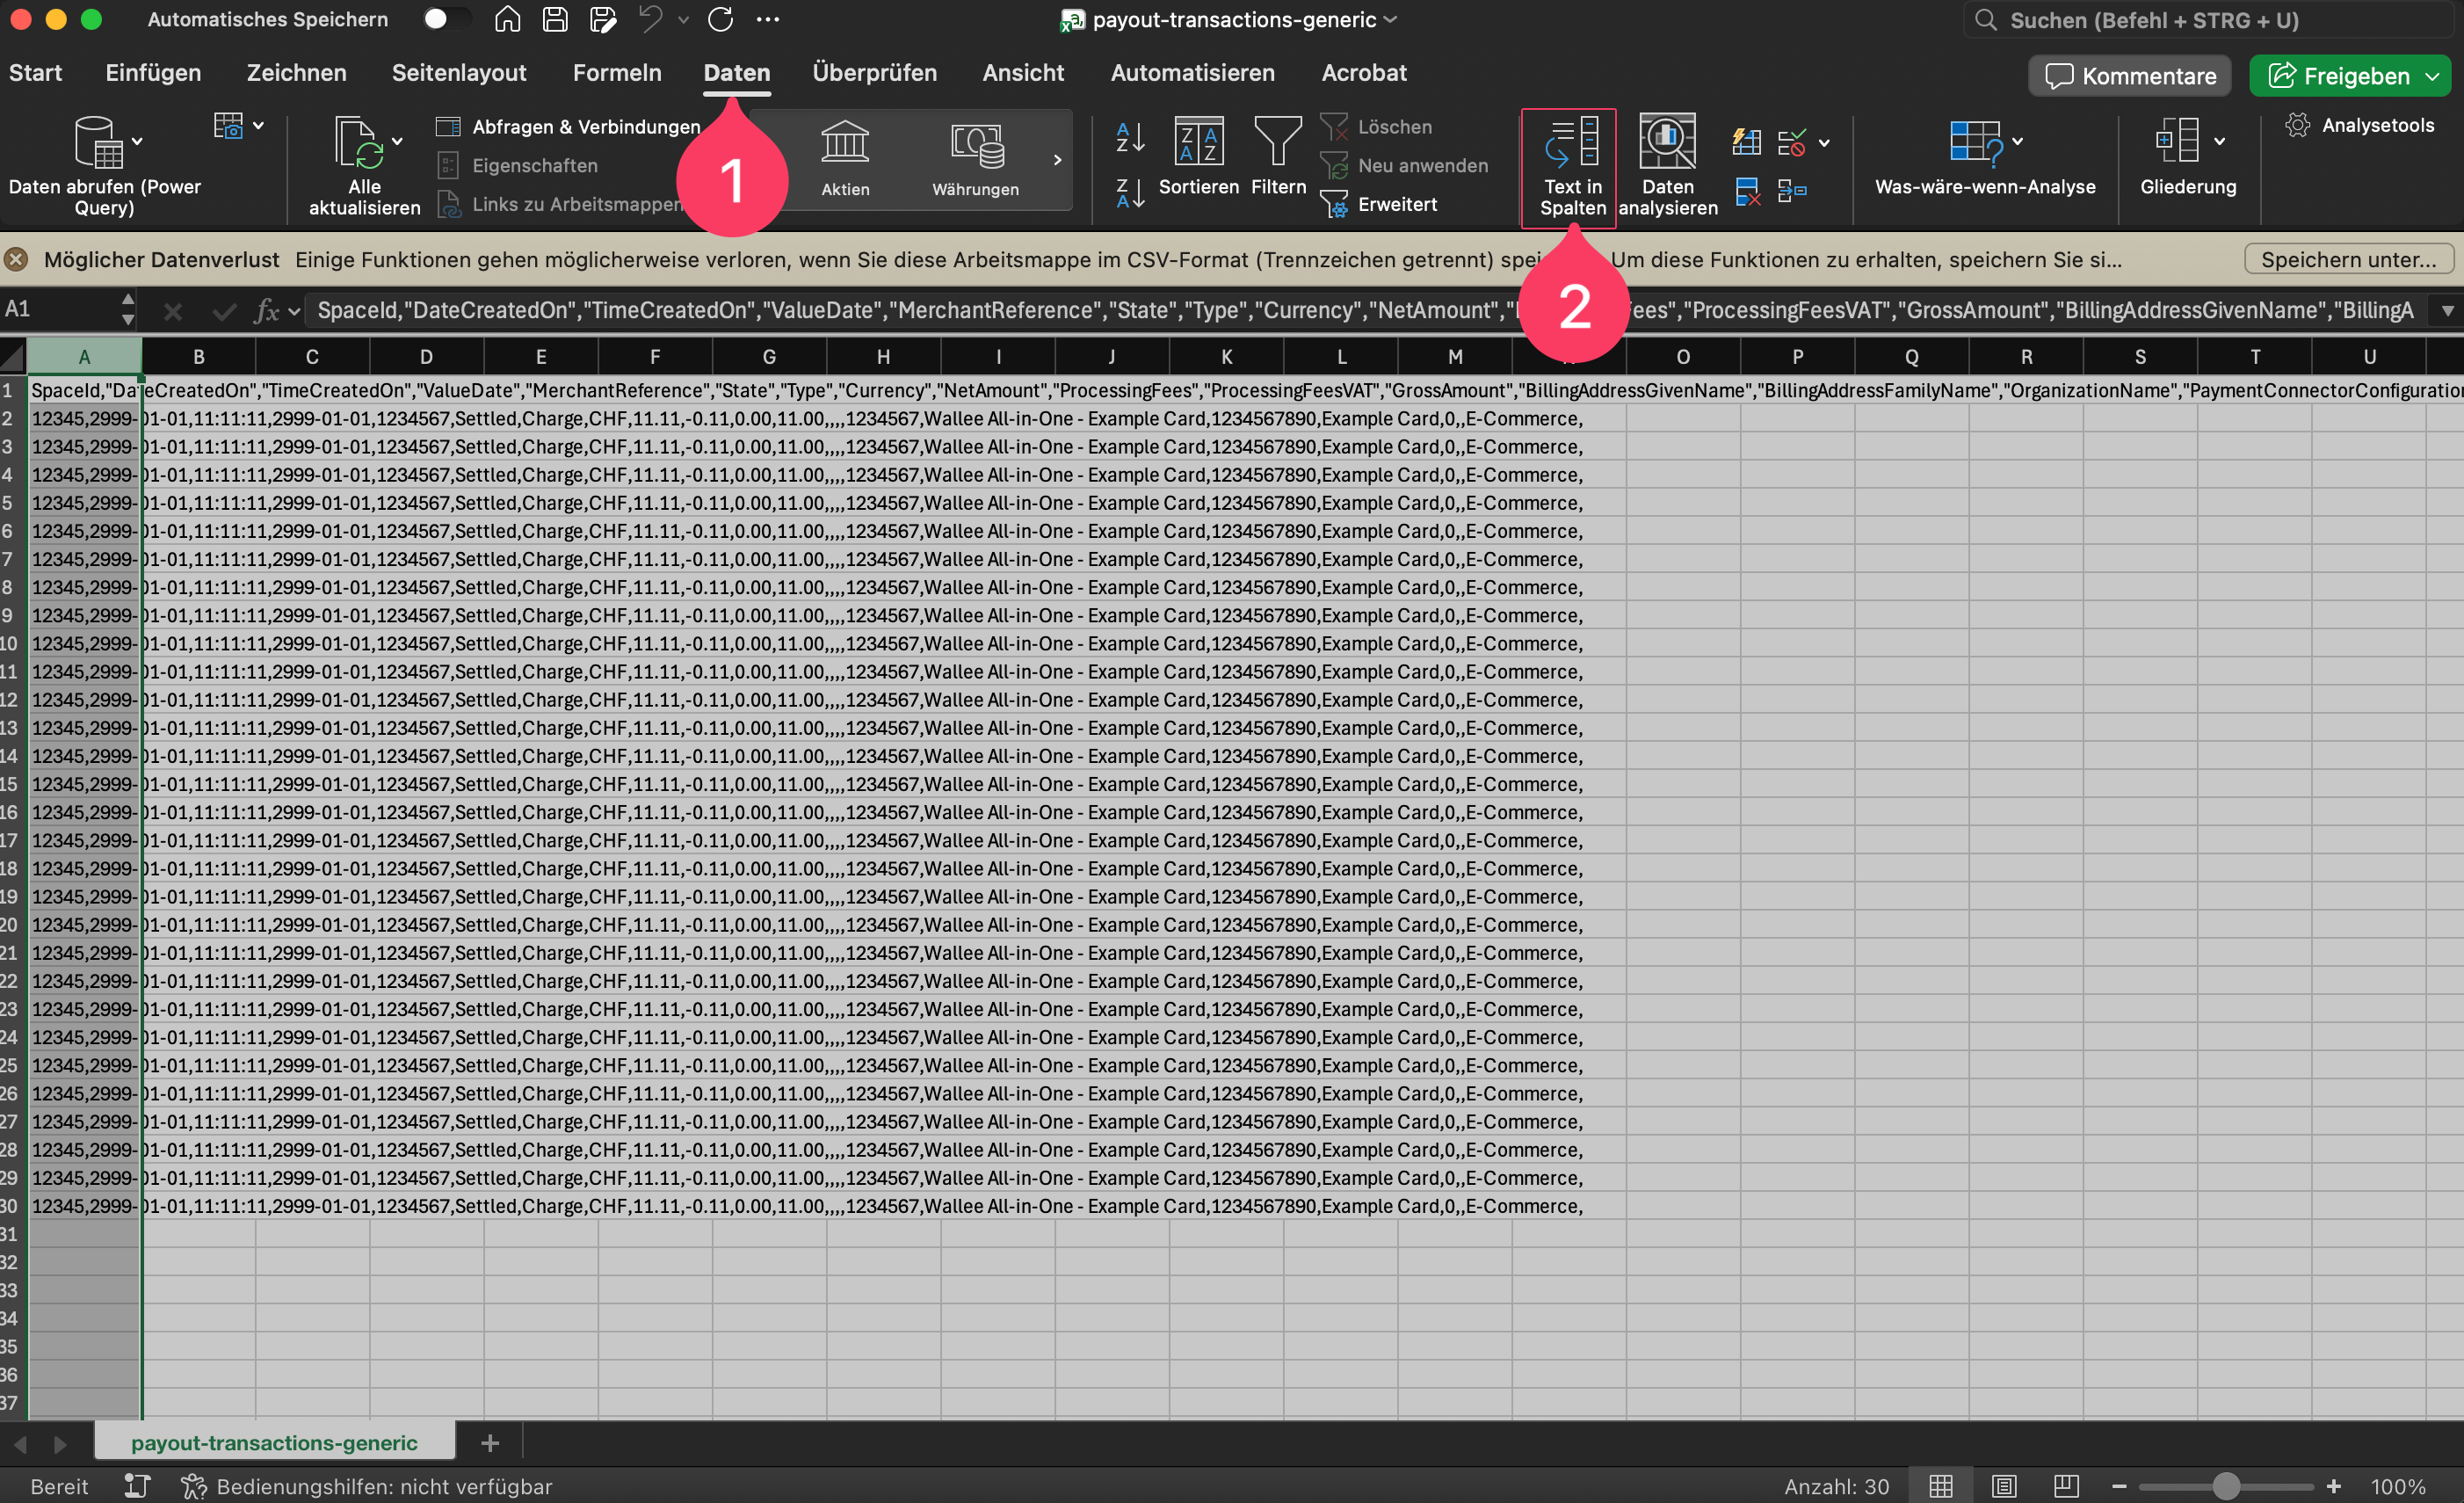2464x1503 pixels.
Task: Expand the Was-wäre-wenn-Analyse dropdown
Action: pyautogui.click(x=2018, y=141)
